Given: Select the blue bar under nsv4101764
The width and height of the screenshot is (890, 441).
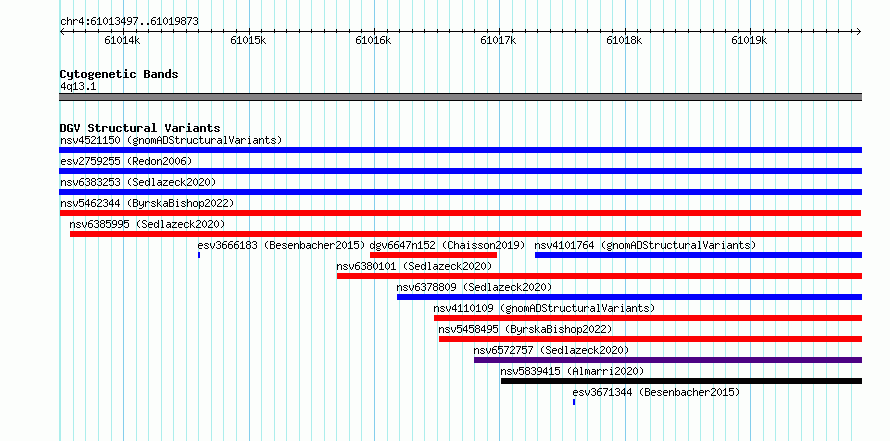Looking at the screenshot, I should pos(698,255).
